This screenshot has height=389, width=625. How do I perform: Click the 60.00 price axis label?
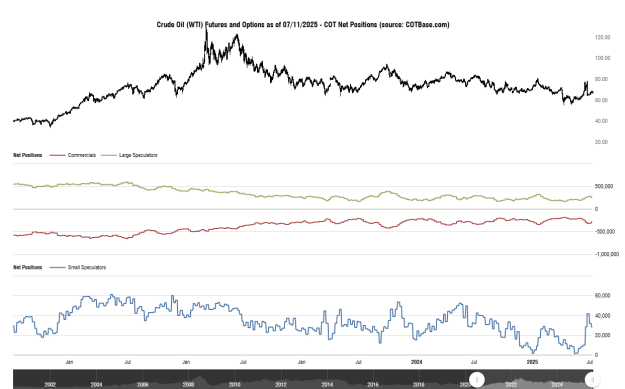coord(601,100)
